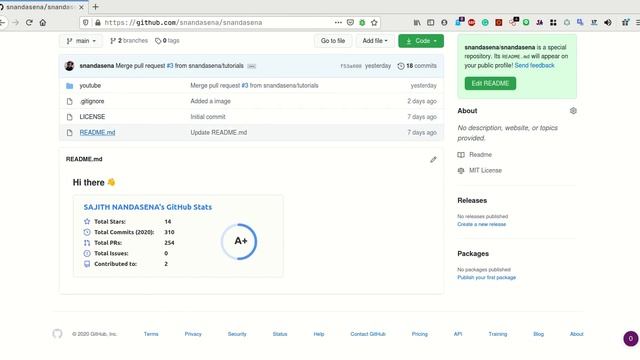The width and height of the screenshot is (640, 360).
Task: Click the 'Initial commit' message
Action: tap(208, 117)
